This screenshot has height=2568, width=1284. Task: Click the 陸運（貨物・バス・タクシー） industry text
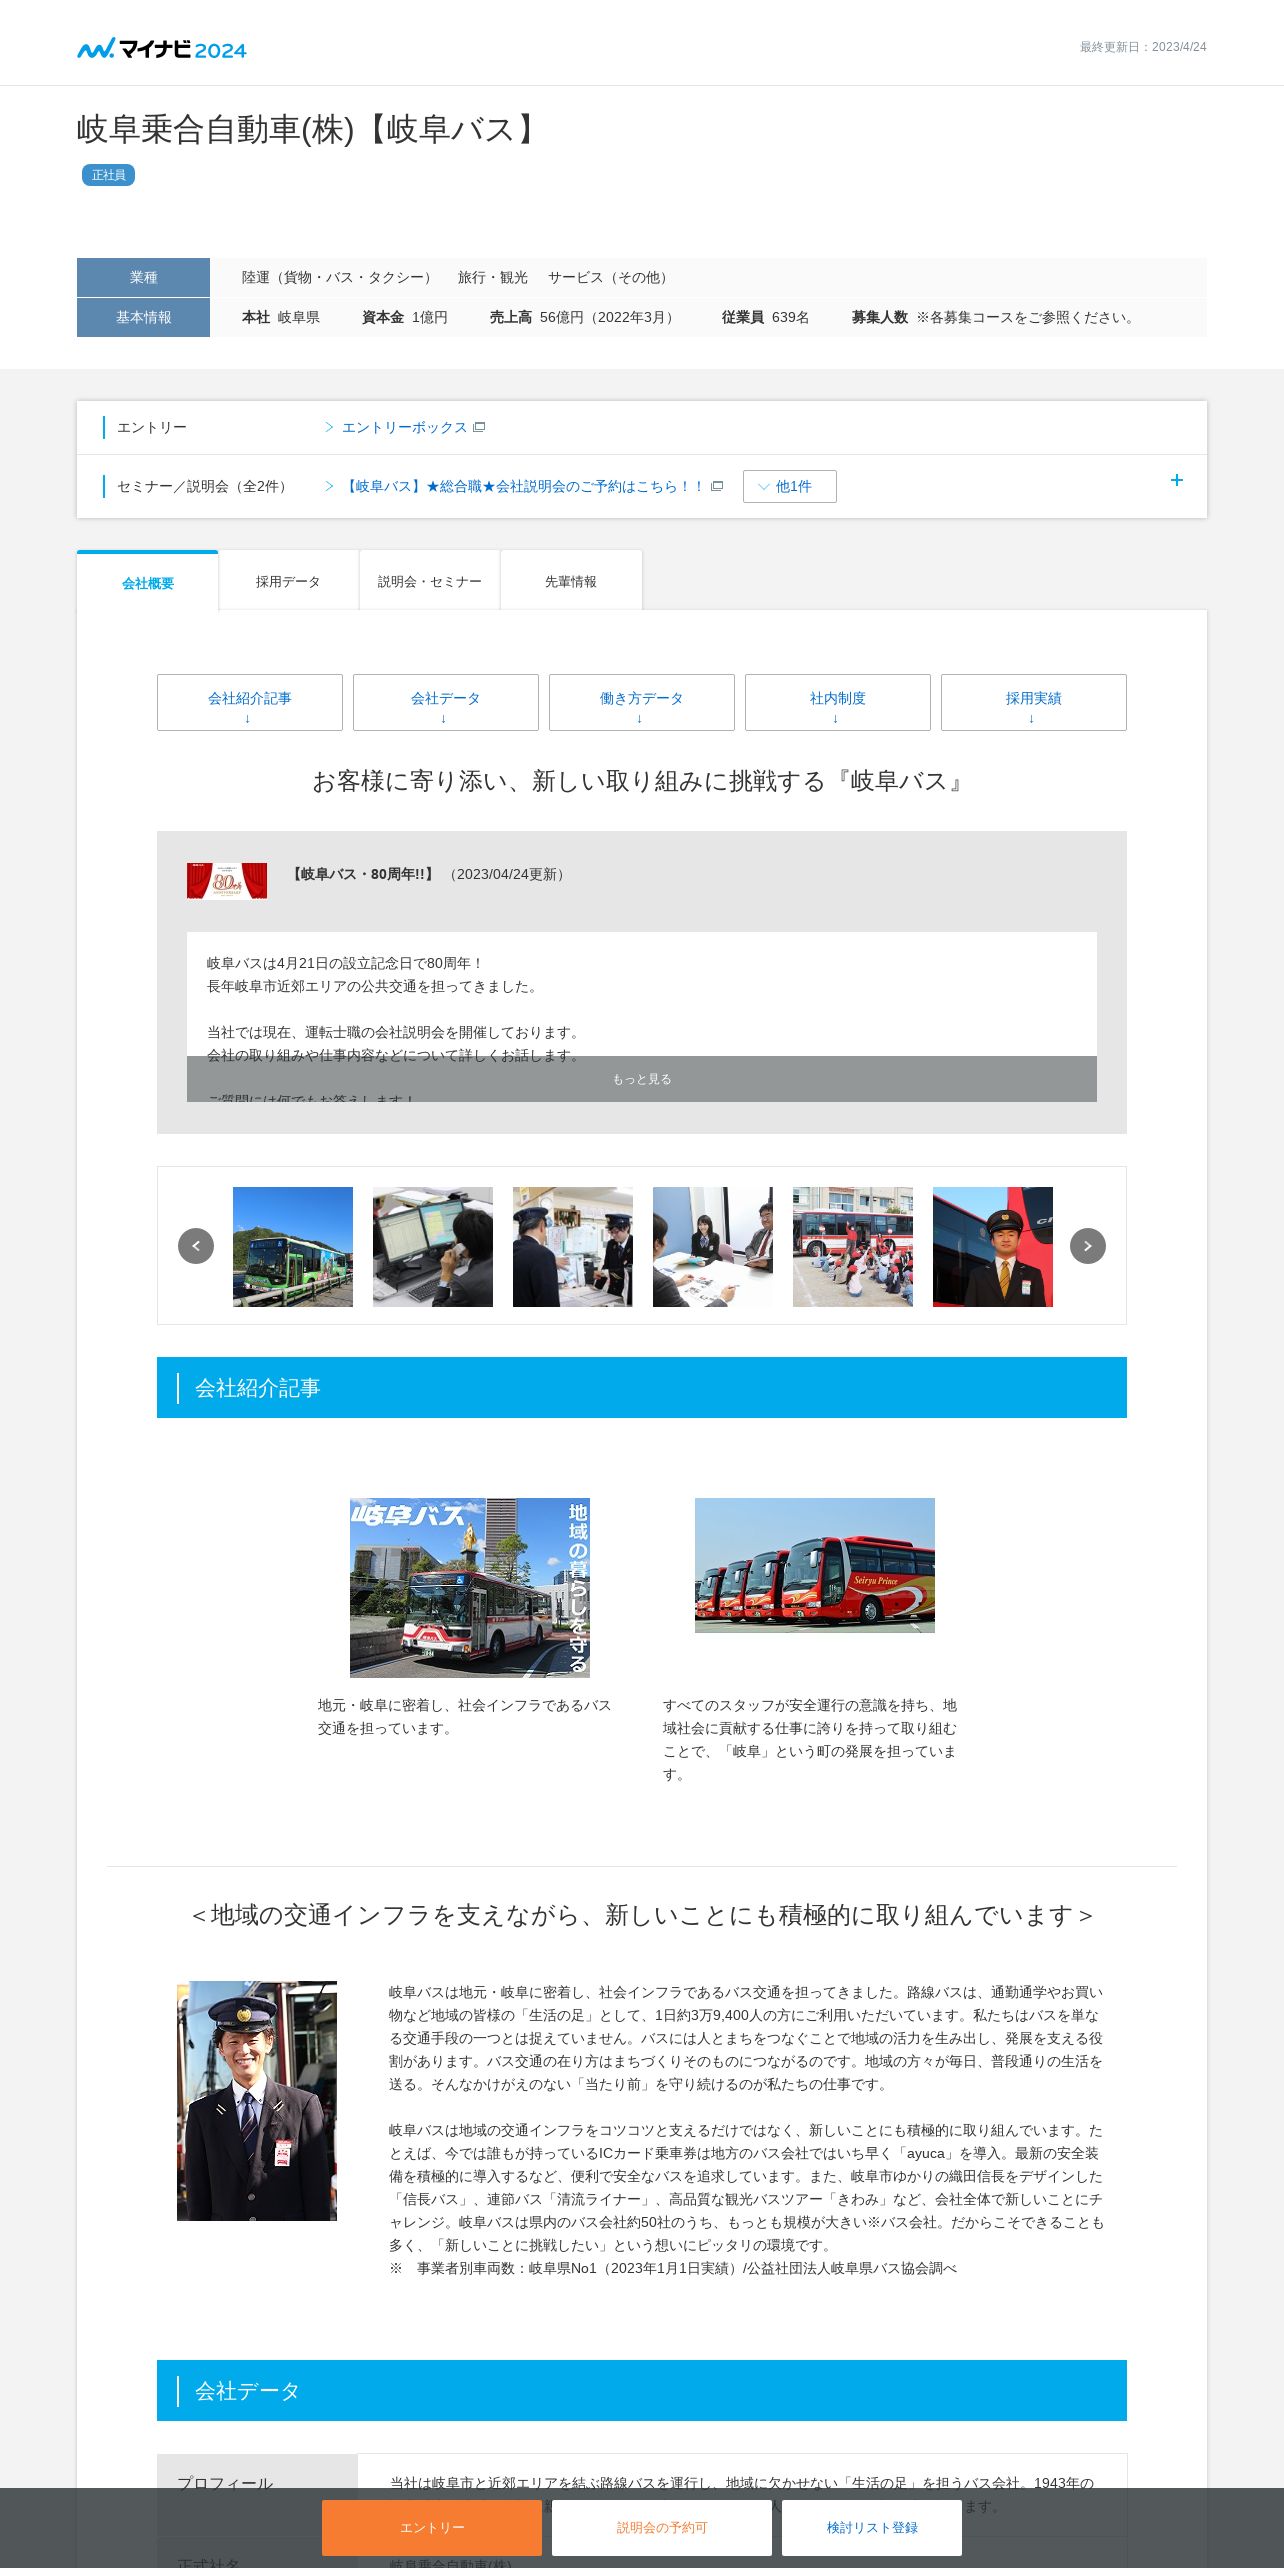[339, 277]
